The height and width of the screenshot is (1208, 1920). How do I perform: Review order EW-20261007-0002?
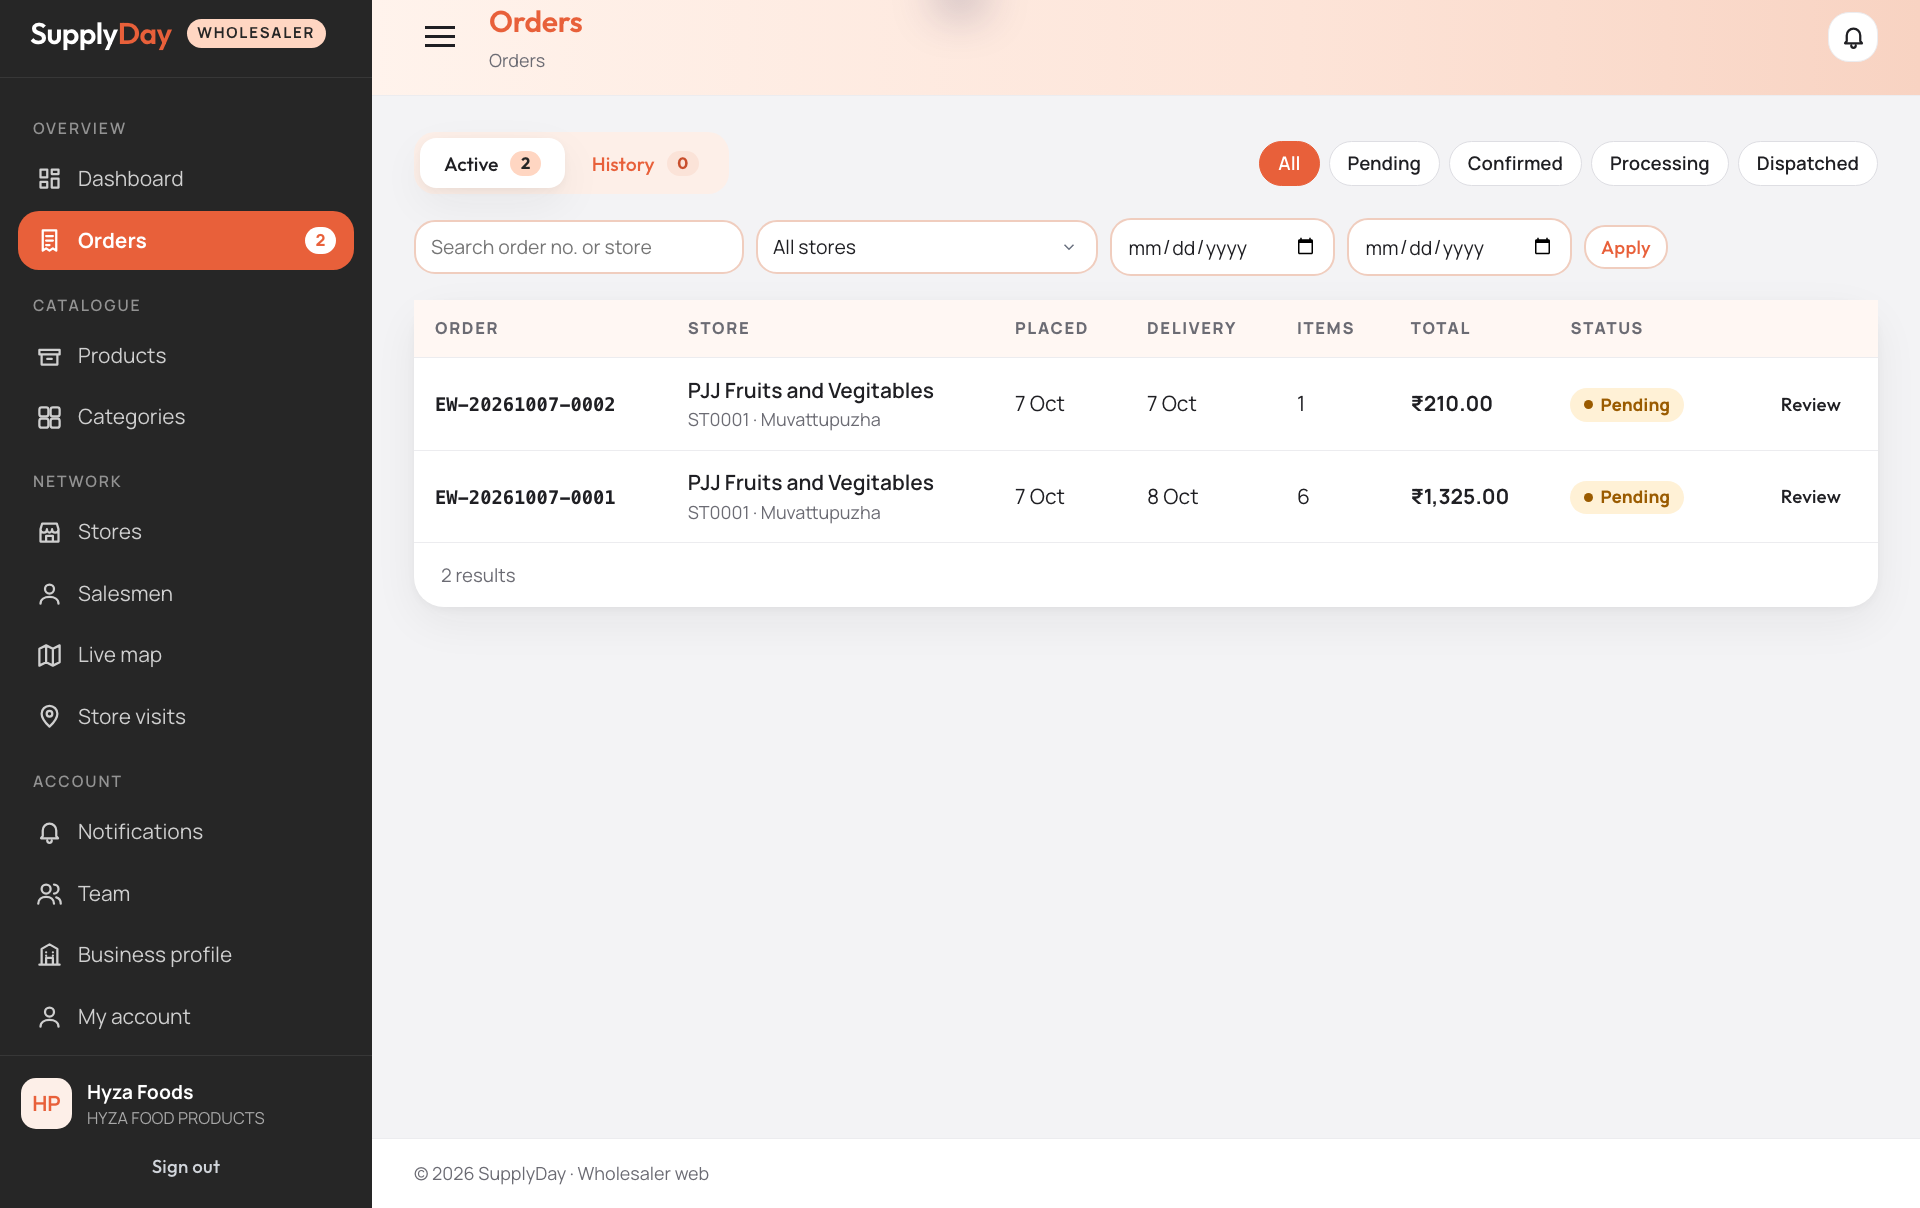tap(1810, 404)
